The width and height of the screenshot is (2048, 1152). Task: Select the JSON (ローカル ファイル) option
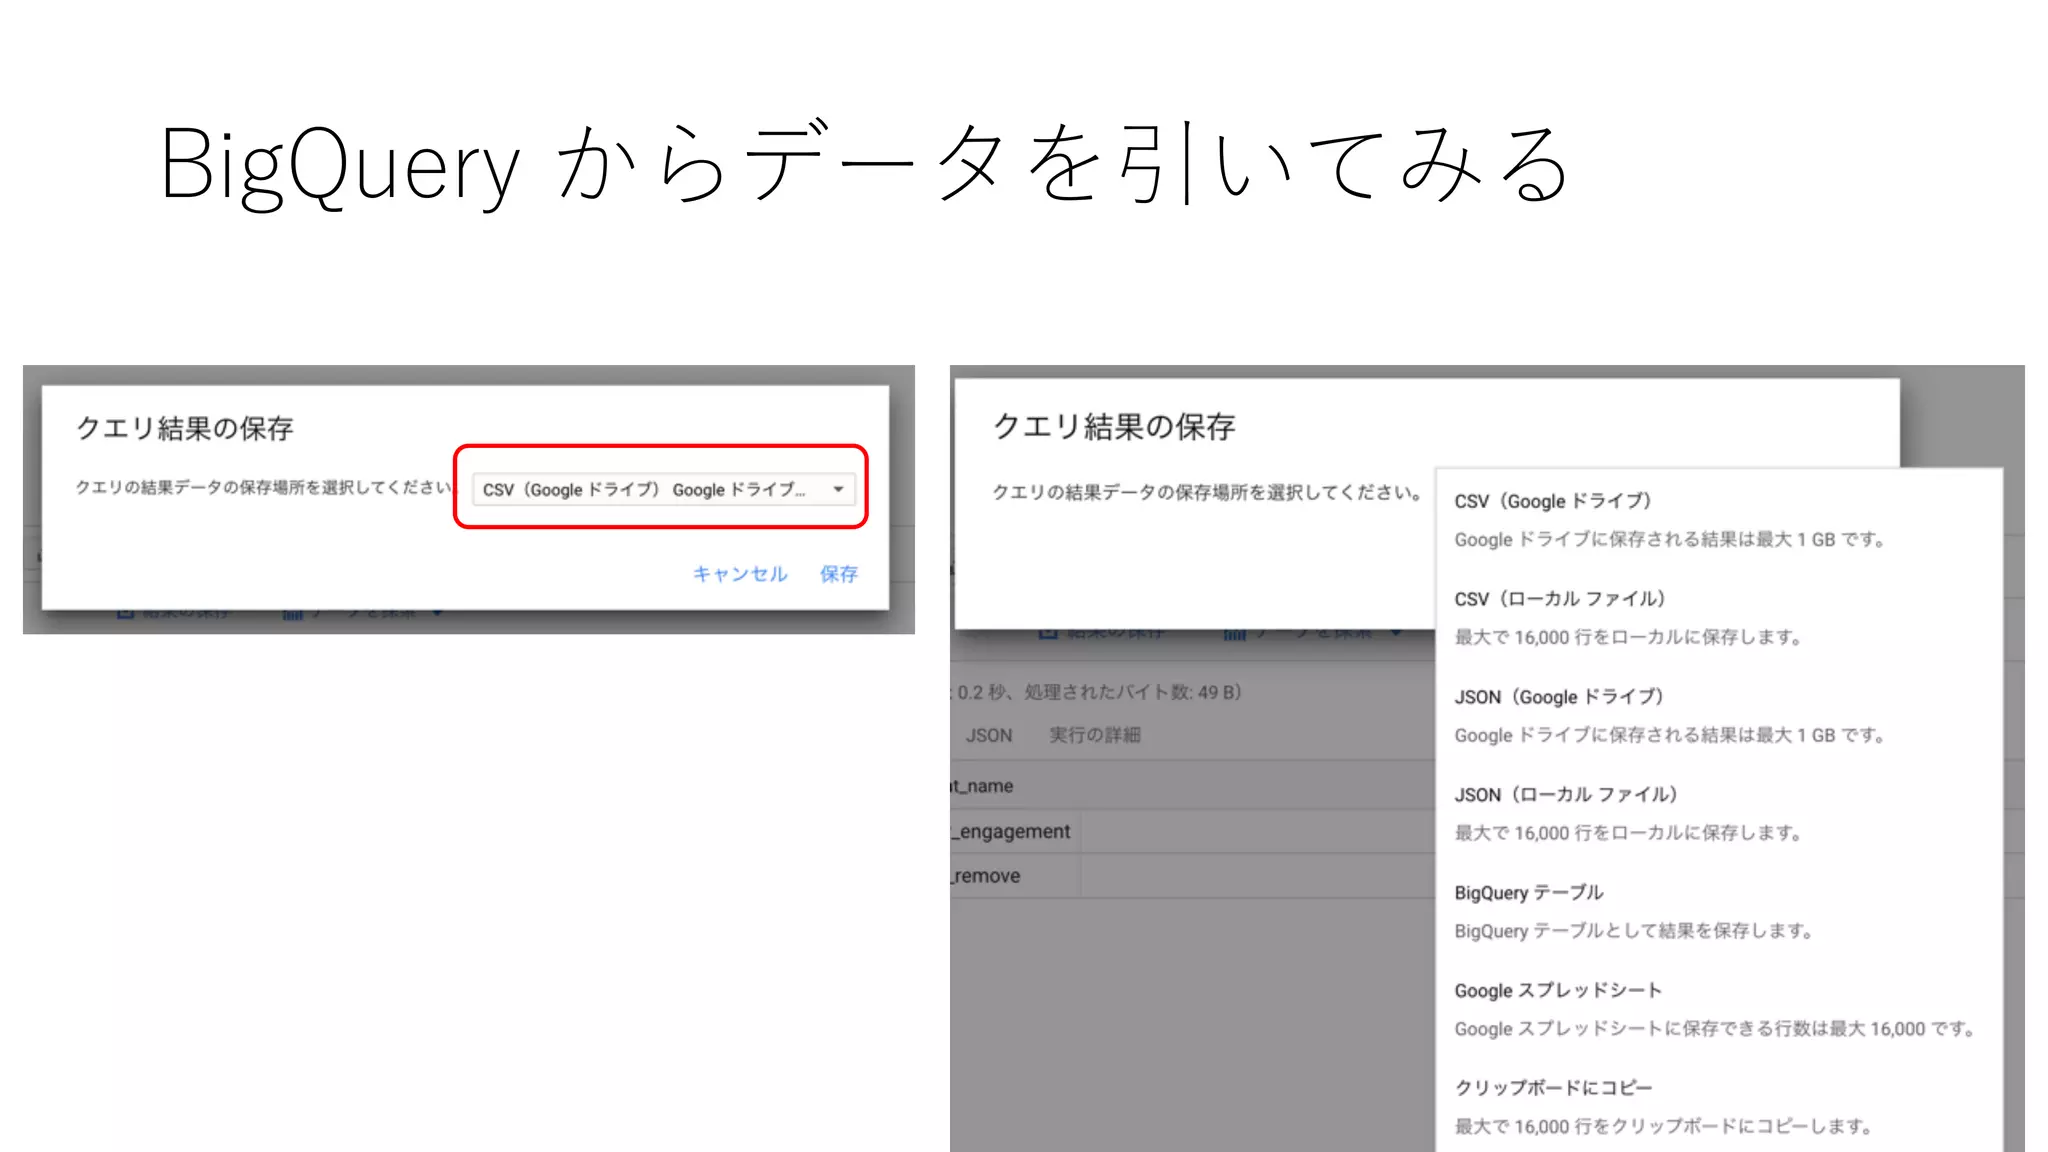click(x=1719, y=813)
